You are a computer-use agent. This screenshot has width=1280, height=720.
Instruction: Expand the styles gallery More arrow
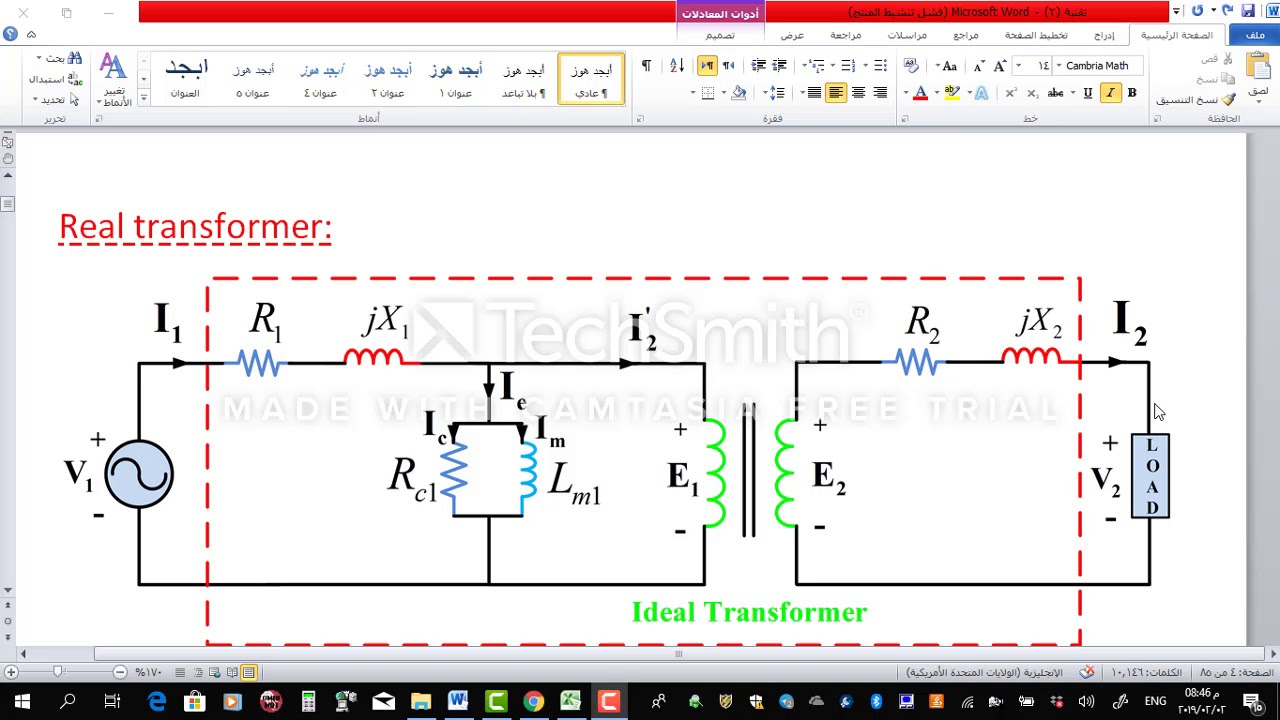pyautogui.click(x=143, y=98)
